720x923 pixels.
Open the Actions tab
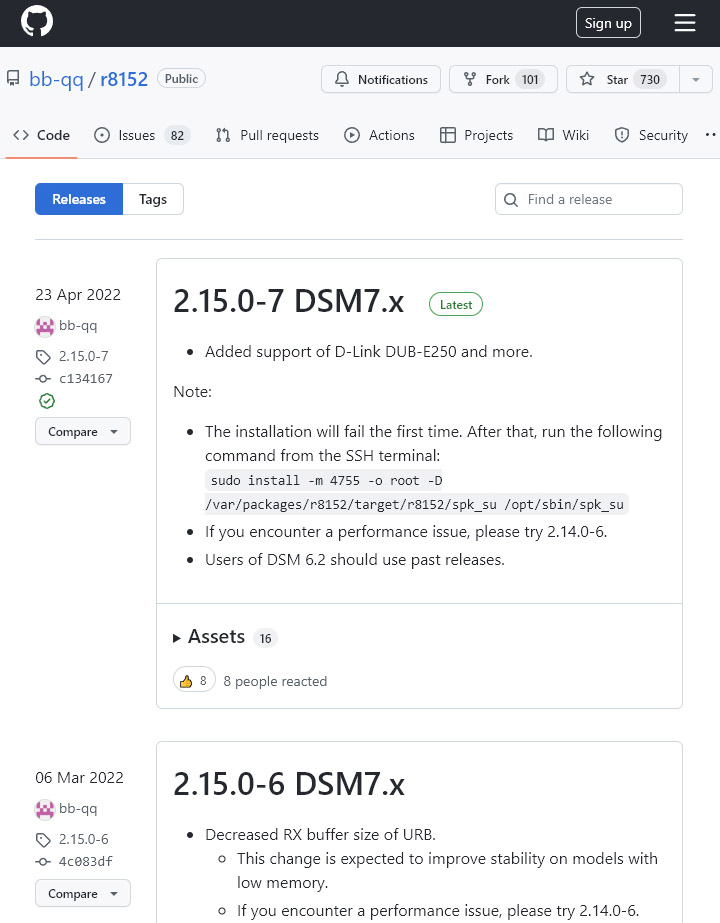(380, 135)
